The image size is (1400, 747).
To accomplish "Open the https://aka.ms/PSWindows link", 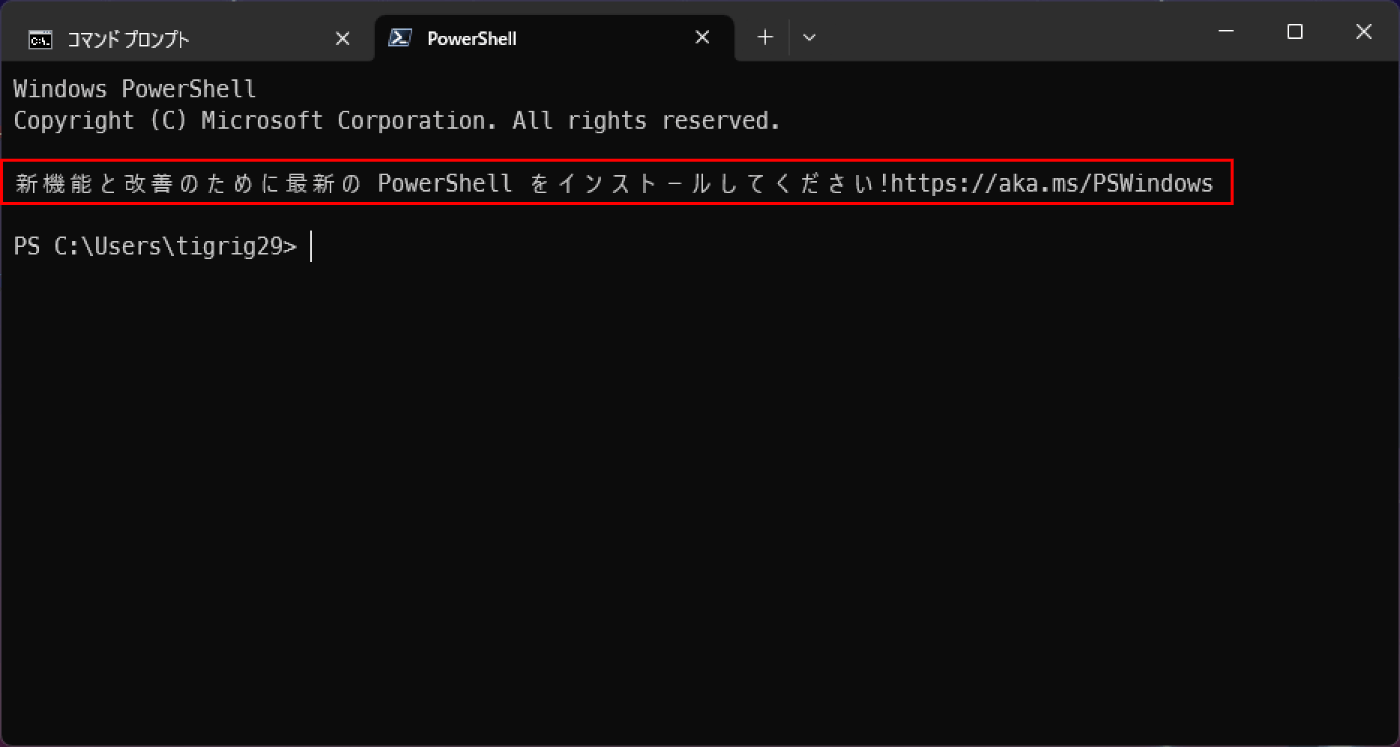I will coord(1052,183).
